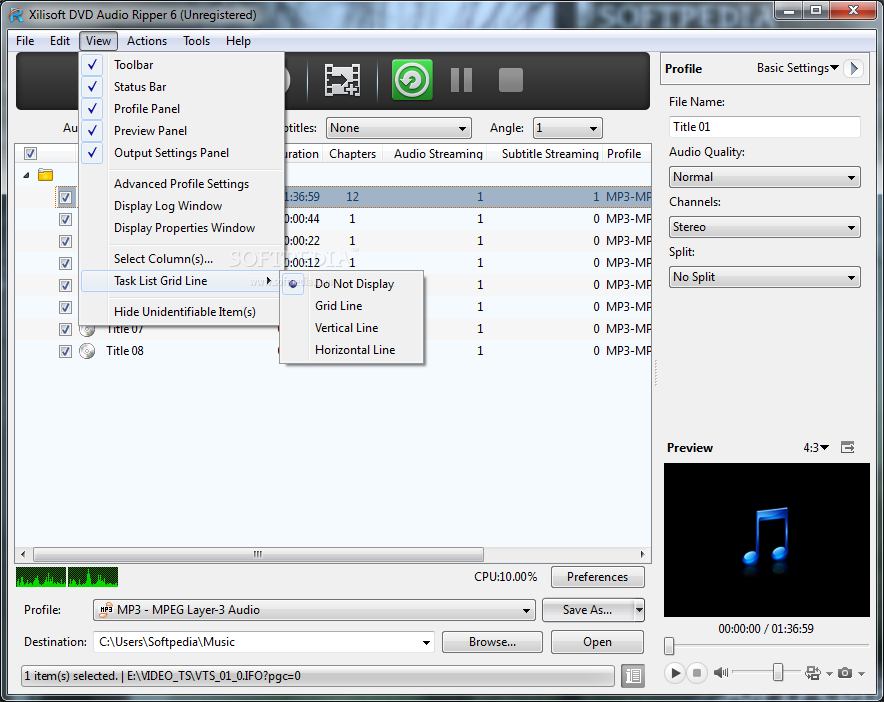Viewport: 884px width, 702px height.
Task: Open the Audio Quality dropdown
Action: click(x=764, y=177)
